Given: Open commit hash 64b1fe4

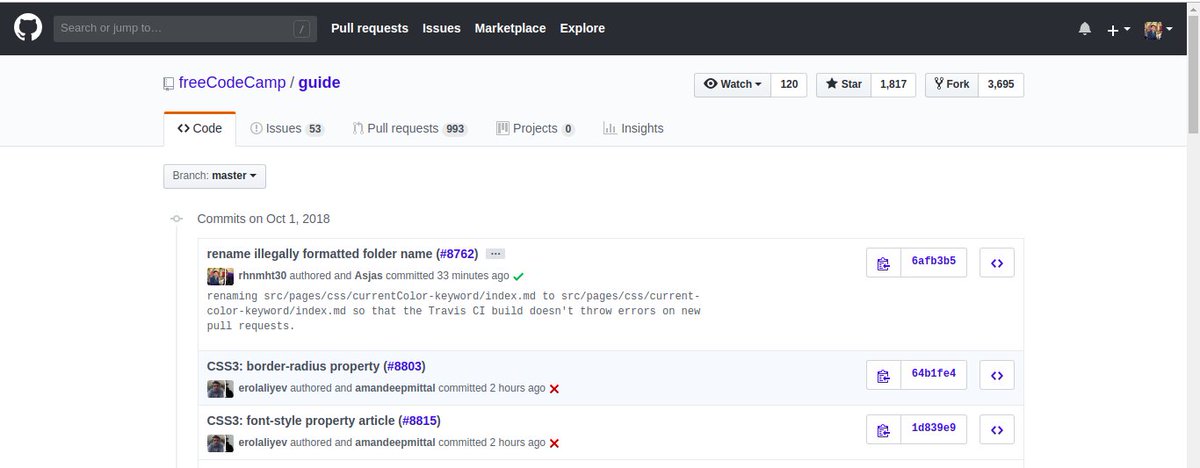Looking at the screenshot, I should [933, 374].
